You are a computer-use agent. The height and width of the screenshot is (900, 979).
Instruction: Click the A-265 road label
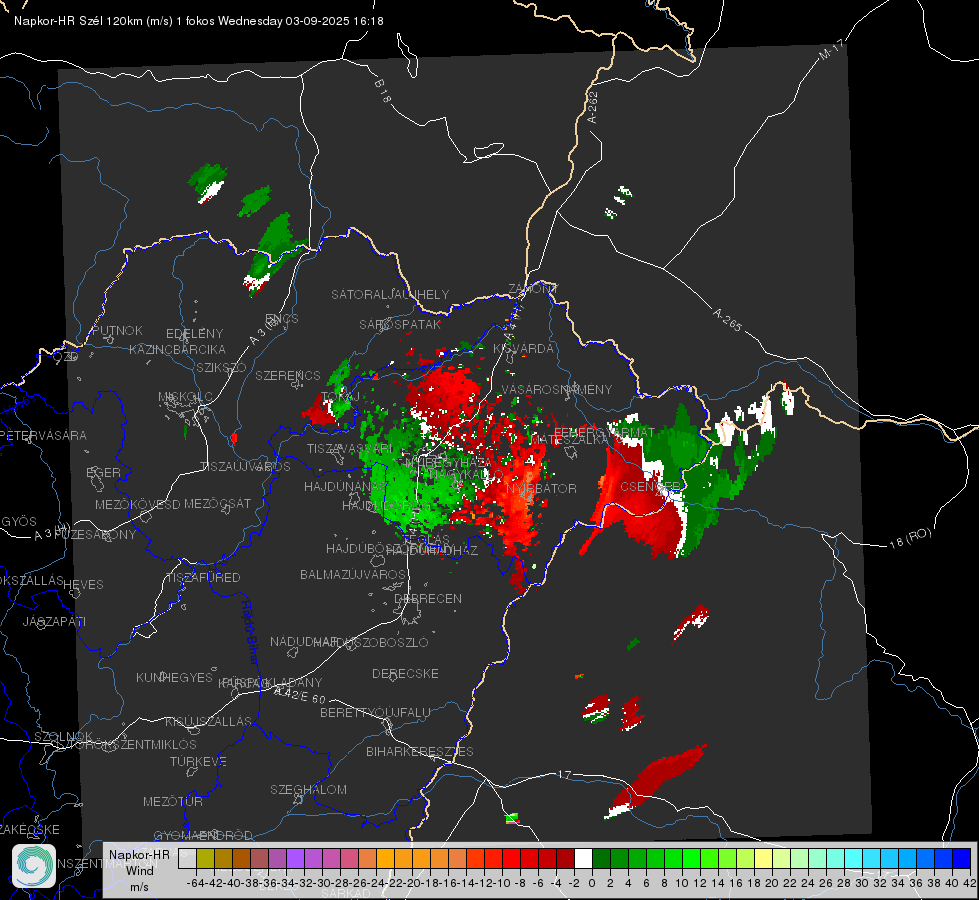727,320
